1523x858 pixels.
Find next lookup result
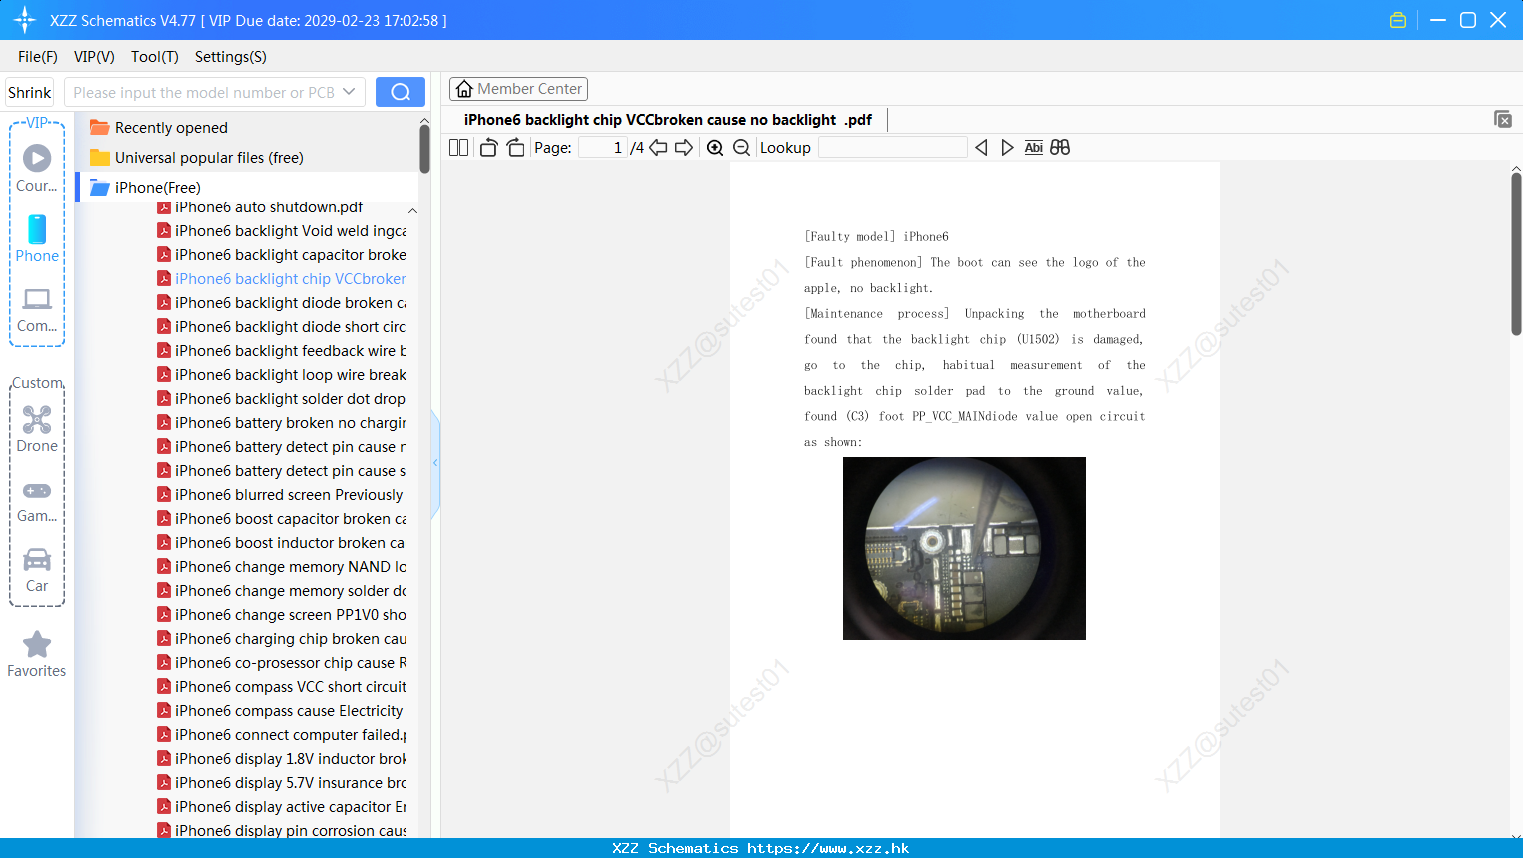(1007, 148)
